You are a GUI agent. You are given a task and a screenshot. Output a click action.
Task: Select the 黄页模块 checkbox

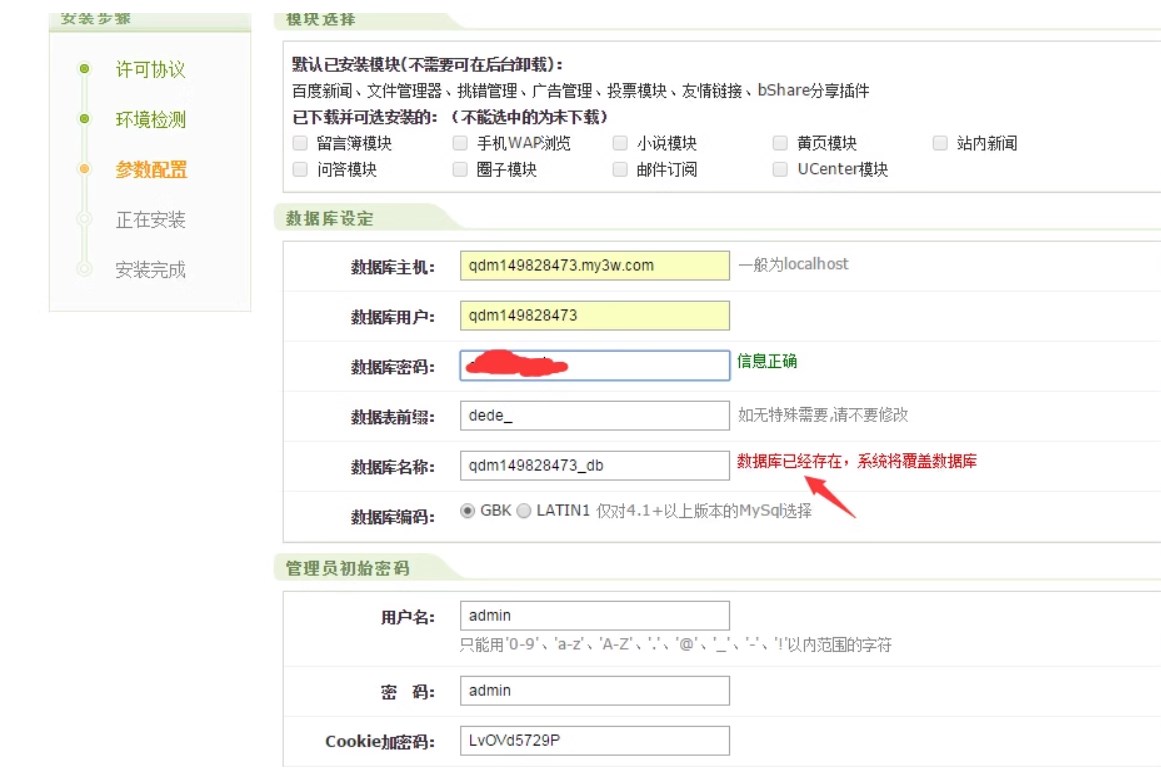780,143
